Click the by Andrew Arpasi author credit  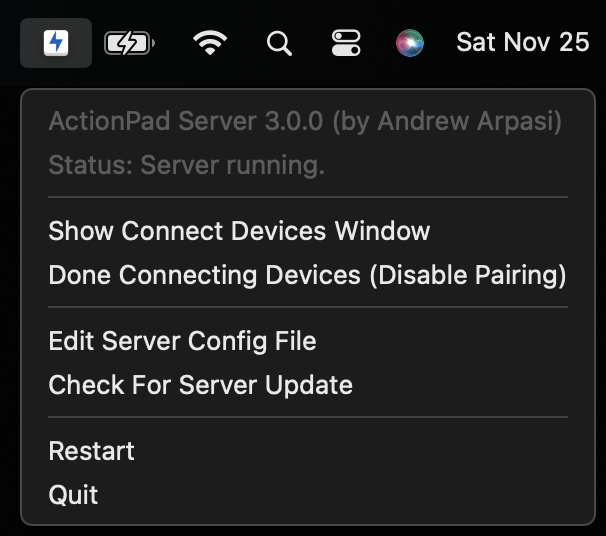[447, 122]
